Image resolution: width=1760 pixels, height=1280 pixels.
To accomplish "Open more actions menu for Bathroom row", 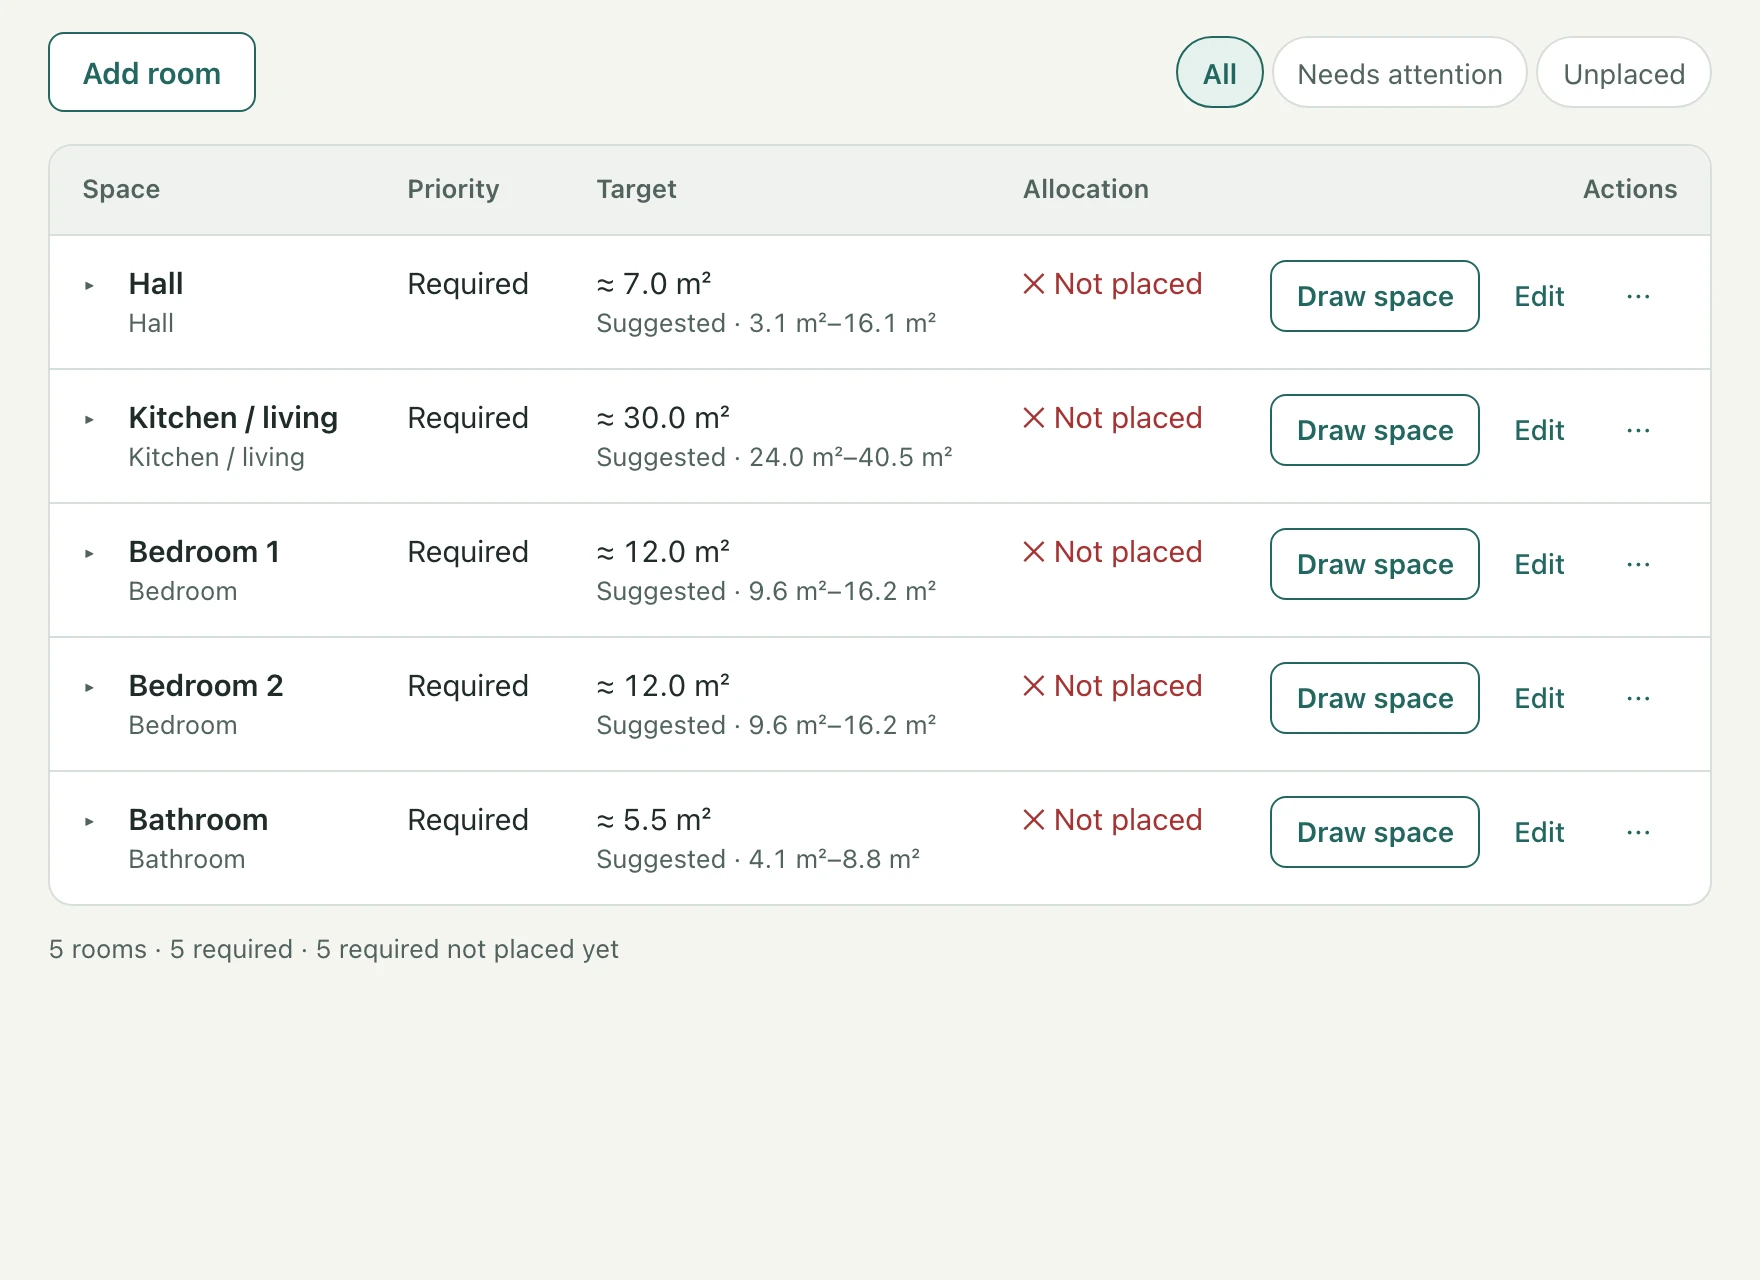I will click(x=1638, y=832).
